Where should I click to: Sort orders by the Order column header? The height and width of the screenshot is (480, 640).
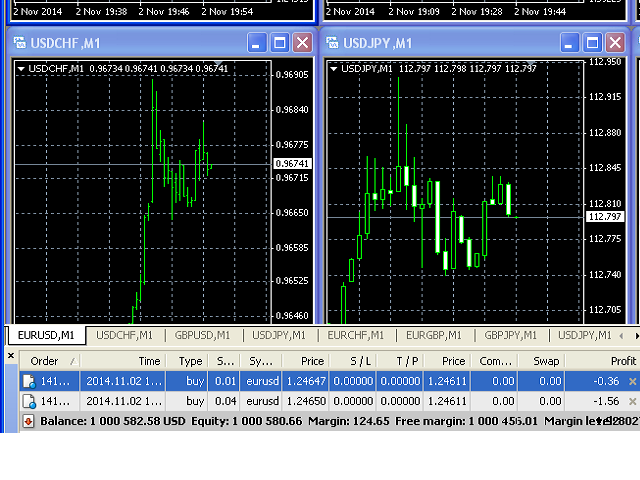point(45,361)
